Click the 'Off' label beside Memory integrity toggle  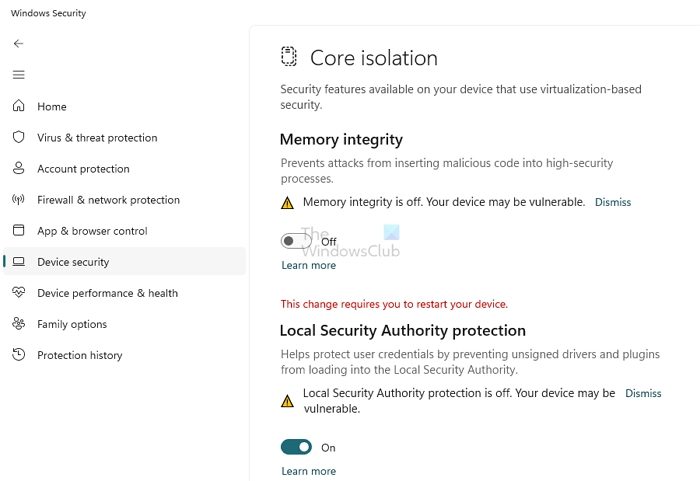329,242
